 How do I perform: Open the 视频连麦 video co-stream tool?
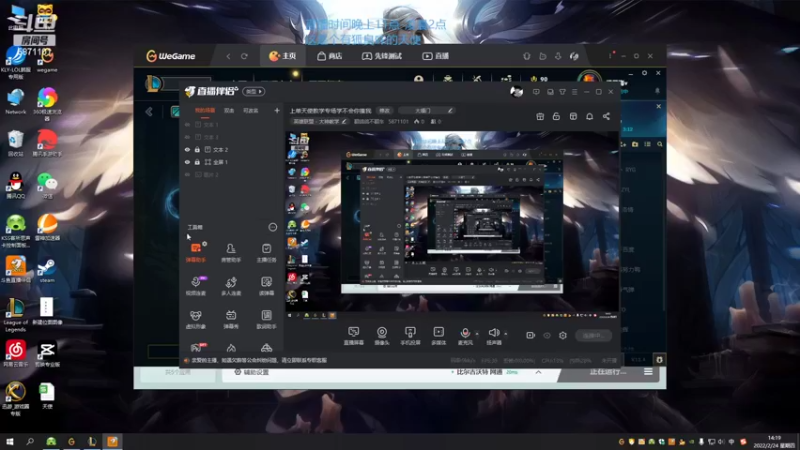pyautogui.click(x=196, y=286)
